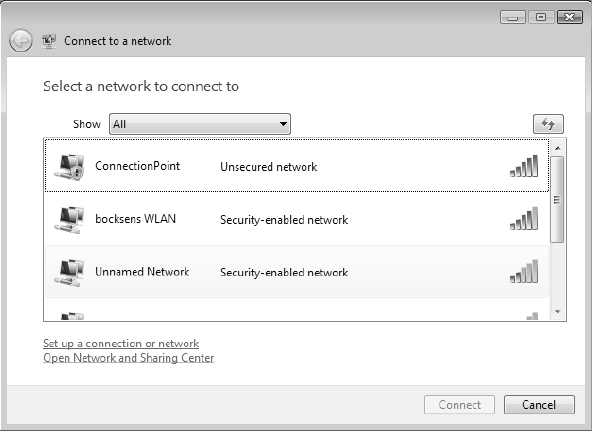Screen dimensions: 592x431
Task: Open Network and Sharing Center link
Action: [128, 358]
